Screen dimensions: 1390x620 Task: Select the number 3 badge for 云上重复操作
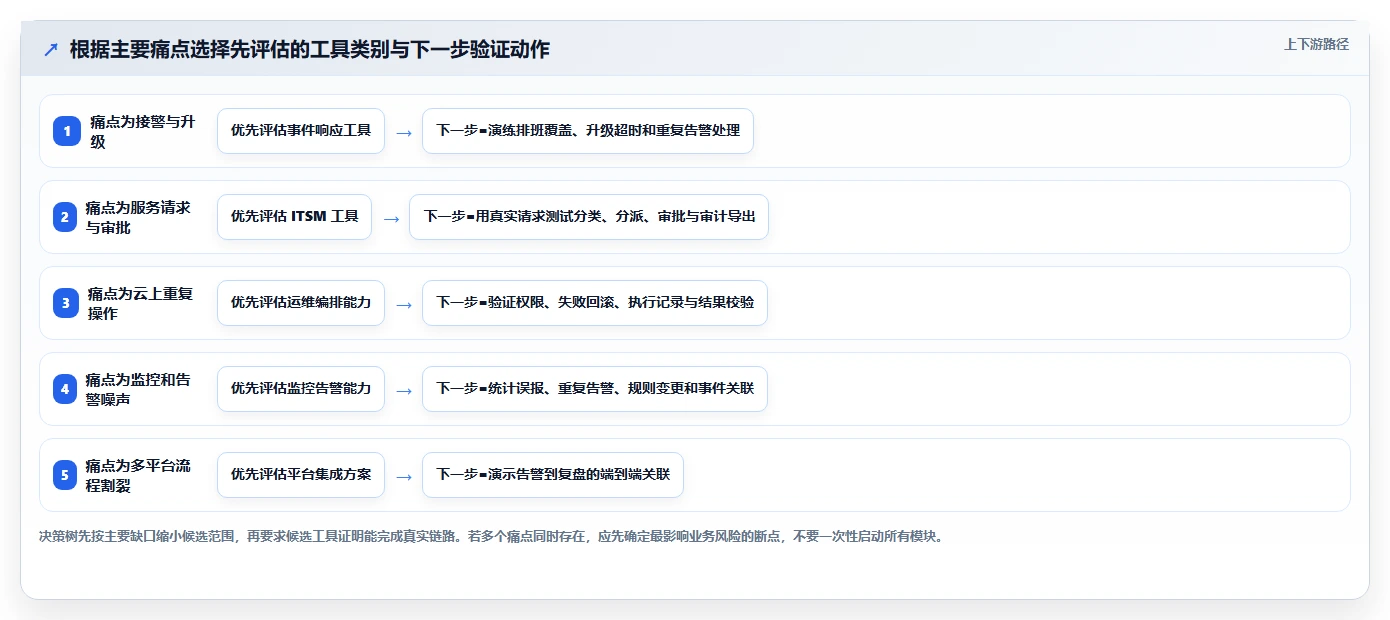tap(66, 303)
